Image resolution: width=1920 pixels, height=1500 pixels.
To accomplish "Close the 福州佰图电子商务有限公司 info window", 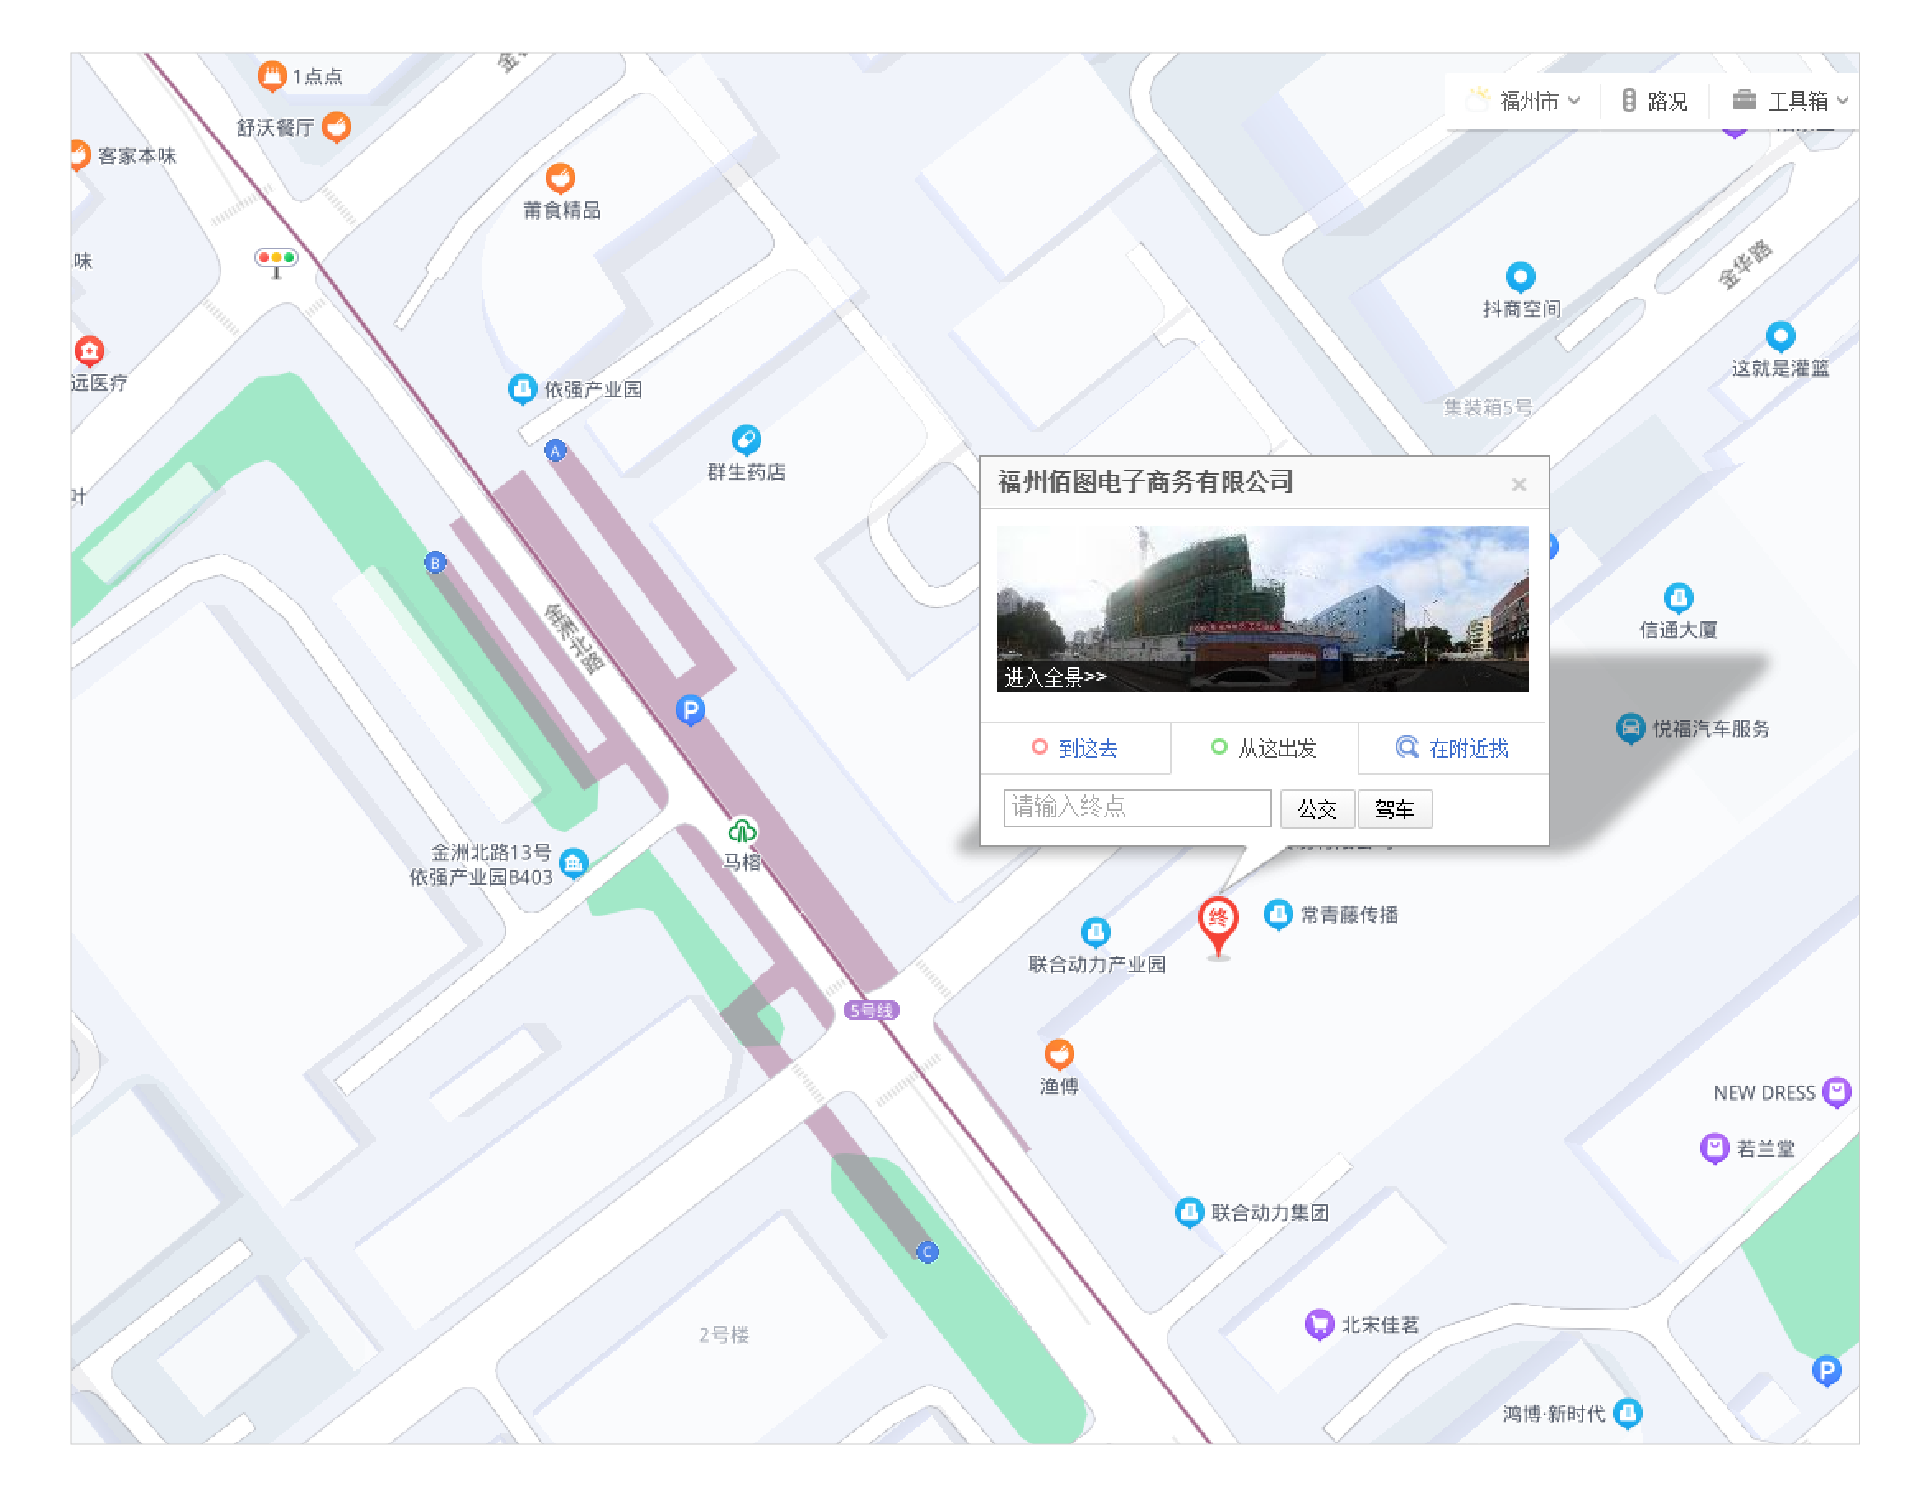I will tap(1519, 484).
